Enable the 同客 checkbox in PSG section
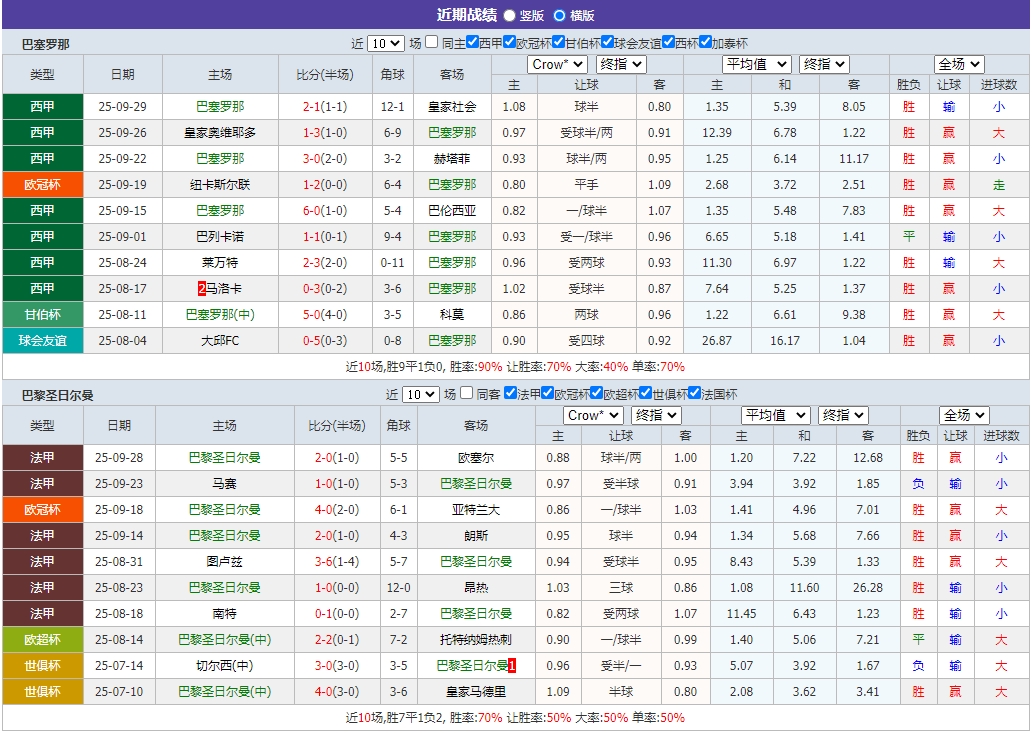This screenshot has height=733, width=1032. [x=465, y=397]
